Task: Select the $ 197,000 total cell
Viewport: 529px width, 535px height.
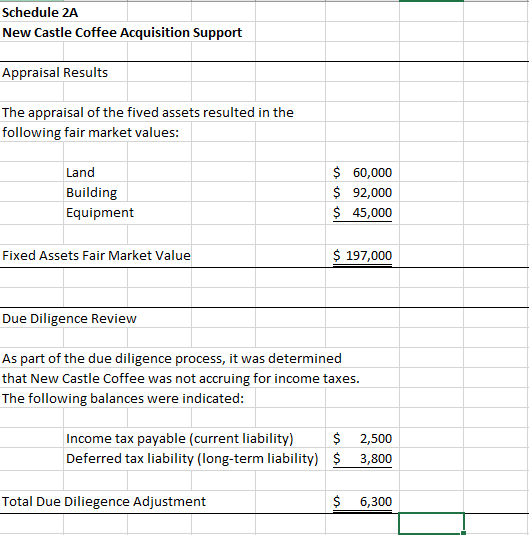Action: 362,256
